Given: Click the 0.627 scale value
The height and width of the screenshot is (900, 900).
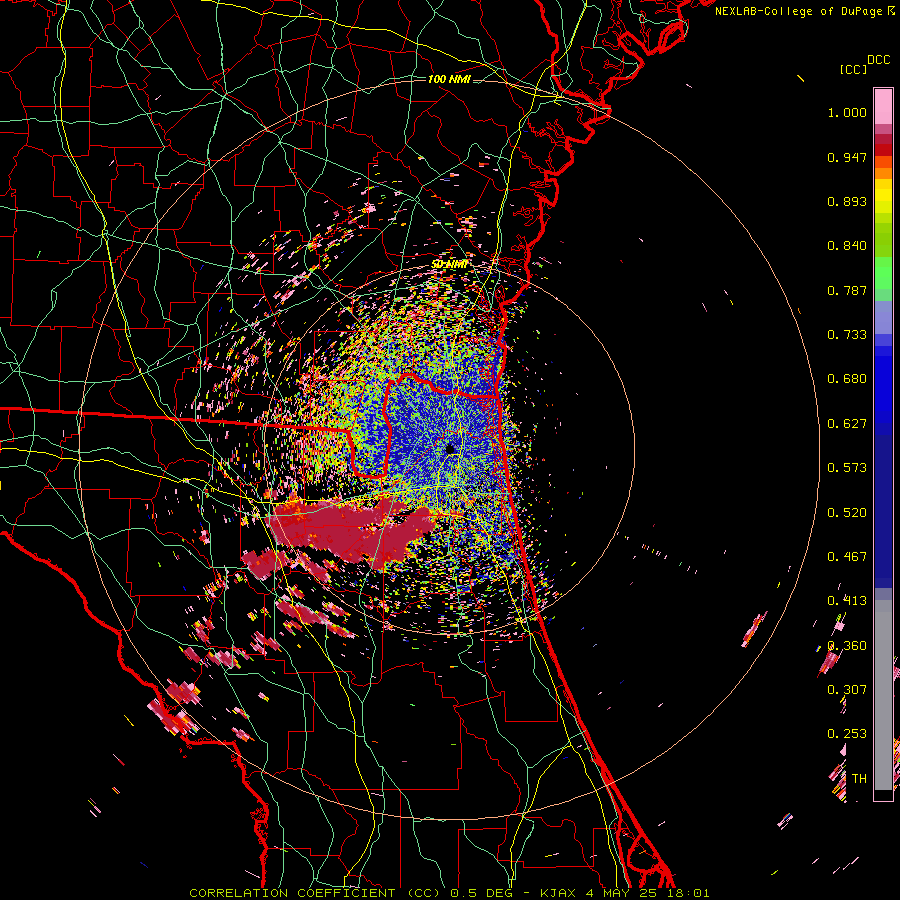Looking at the screenshot, I should (x=847, y=424).
